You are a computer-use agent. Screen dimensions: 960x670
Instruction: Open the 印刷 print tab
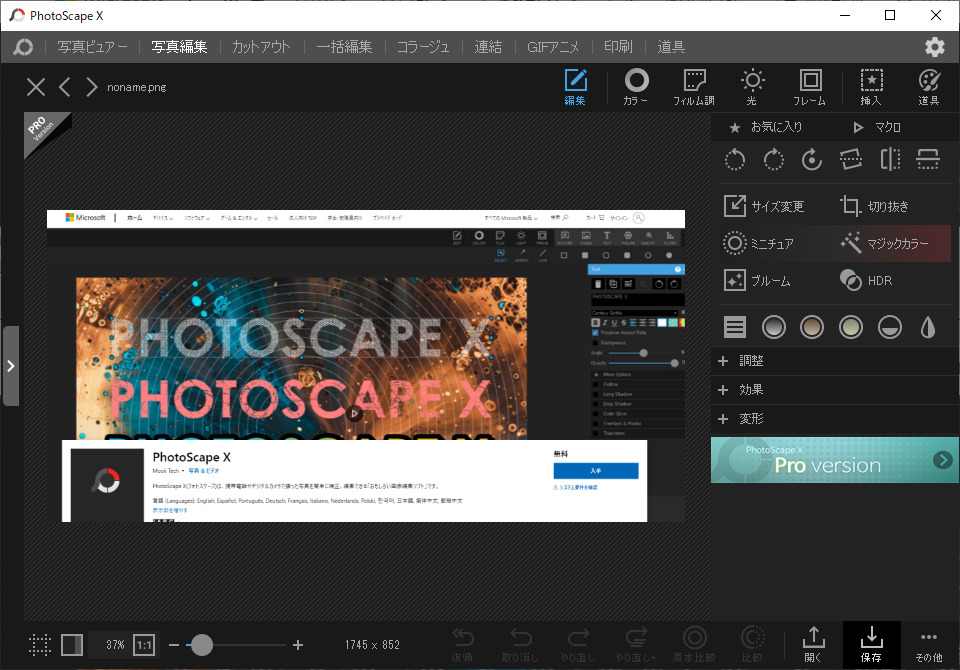tap(618, 47)
